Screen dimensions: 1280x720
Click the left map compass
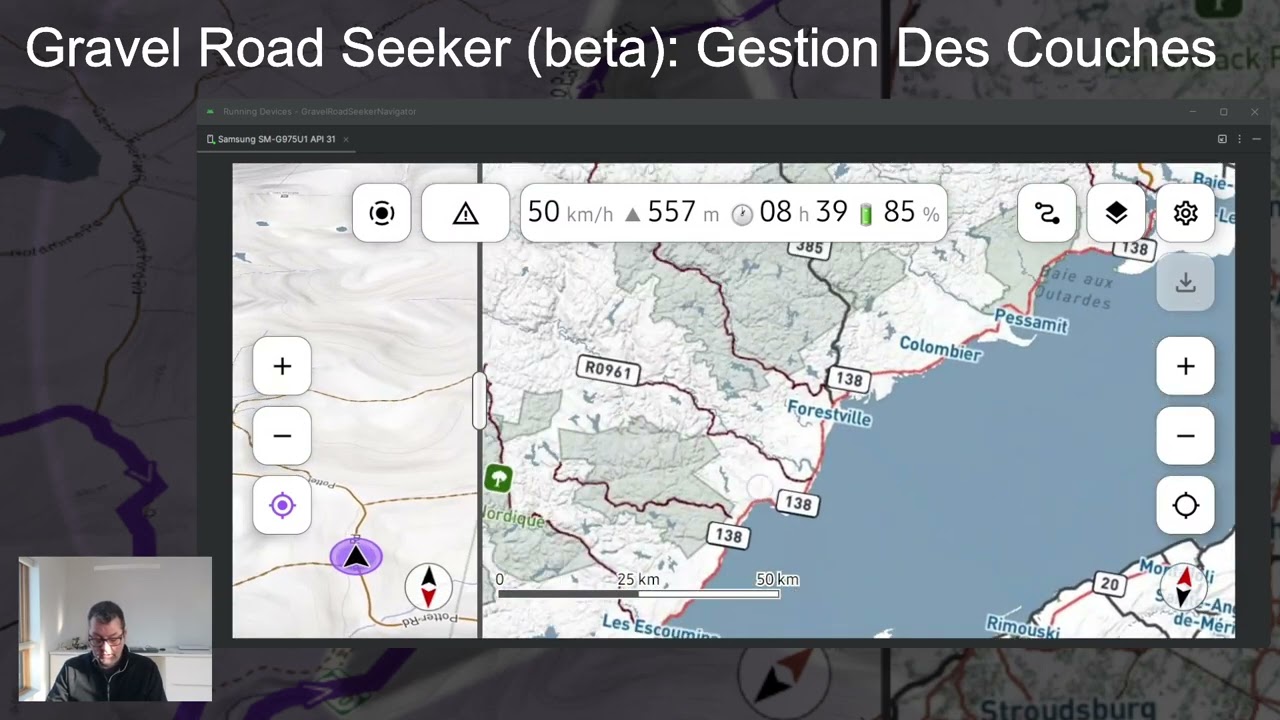point(428,586)
